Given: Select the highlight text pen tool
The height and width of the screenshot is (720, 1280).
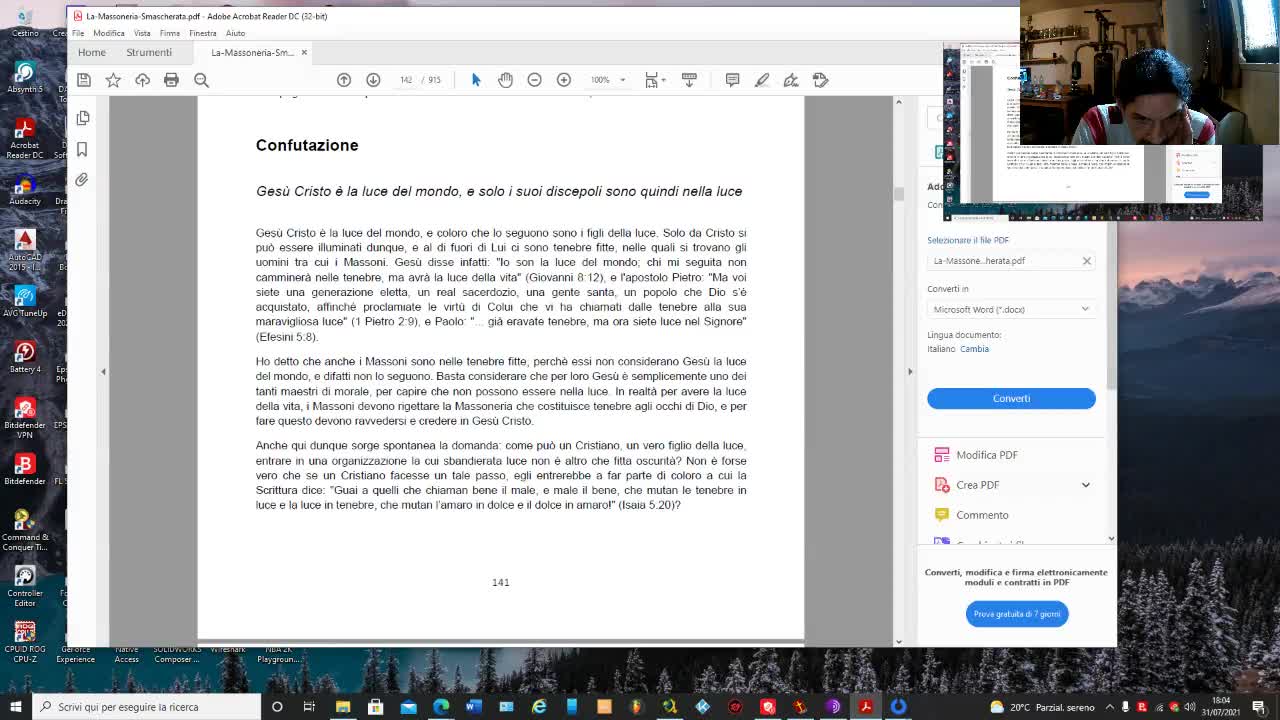Looking at the screenshot, I should point(762,80).
